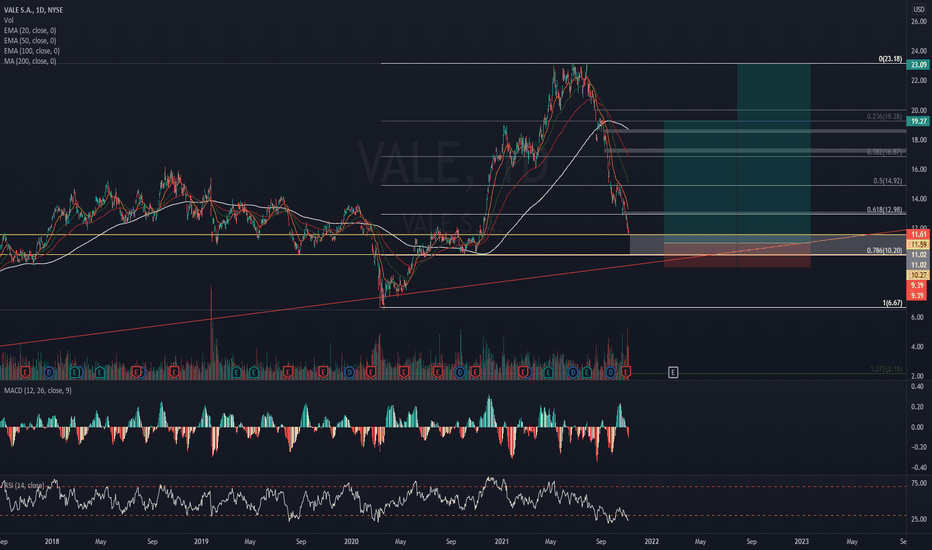The image size is (932, 550).
Task: Click the yellow 11.59 price label
Action: point(918,244)
